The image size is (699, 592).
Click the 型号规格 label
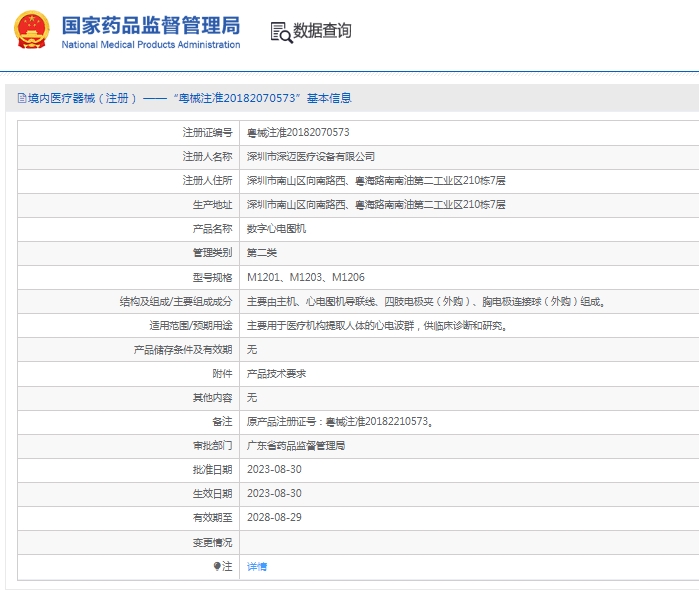pos(212,277)
